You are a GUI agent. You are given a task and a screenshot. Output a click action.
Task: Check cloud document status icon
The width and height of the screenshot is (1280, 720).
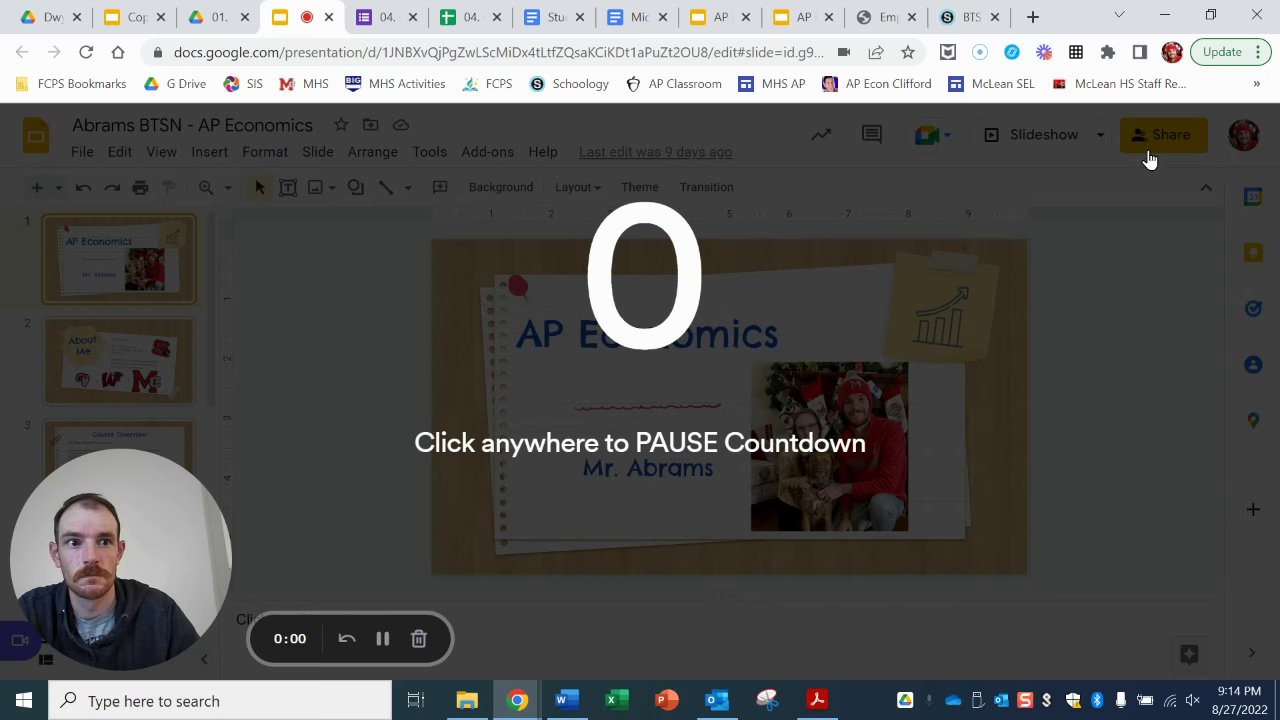(401, 125)
